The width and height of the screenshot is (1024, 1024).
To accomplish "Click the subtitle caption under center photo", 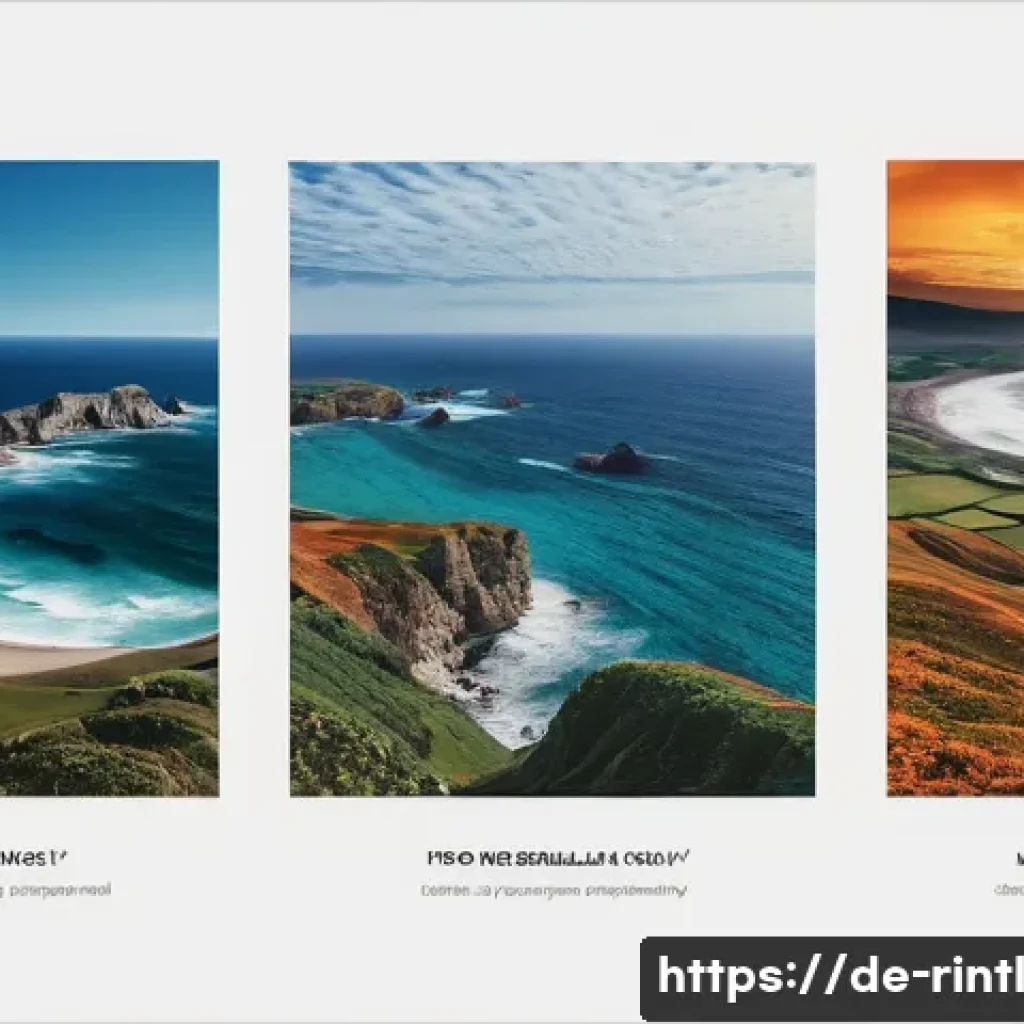I will click(554, 890).
